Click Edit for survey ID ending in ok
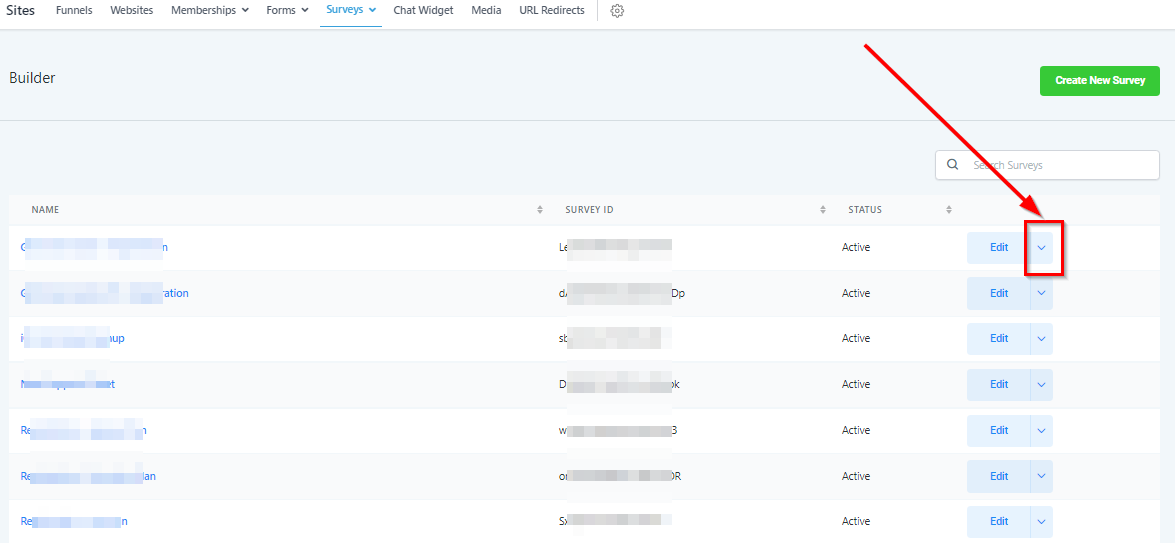Viewport: 1175px width, 543px height. coord(998,384)
